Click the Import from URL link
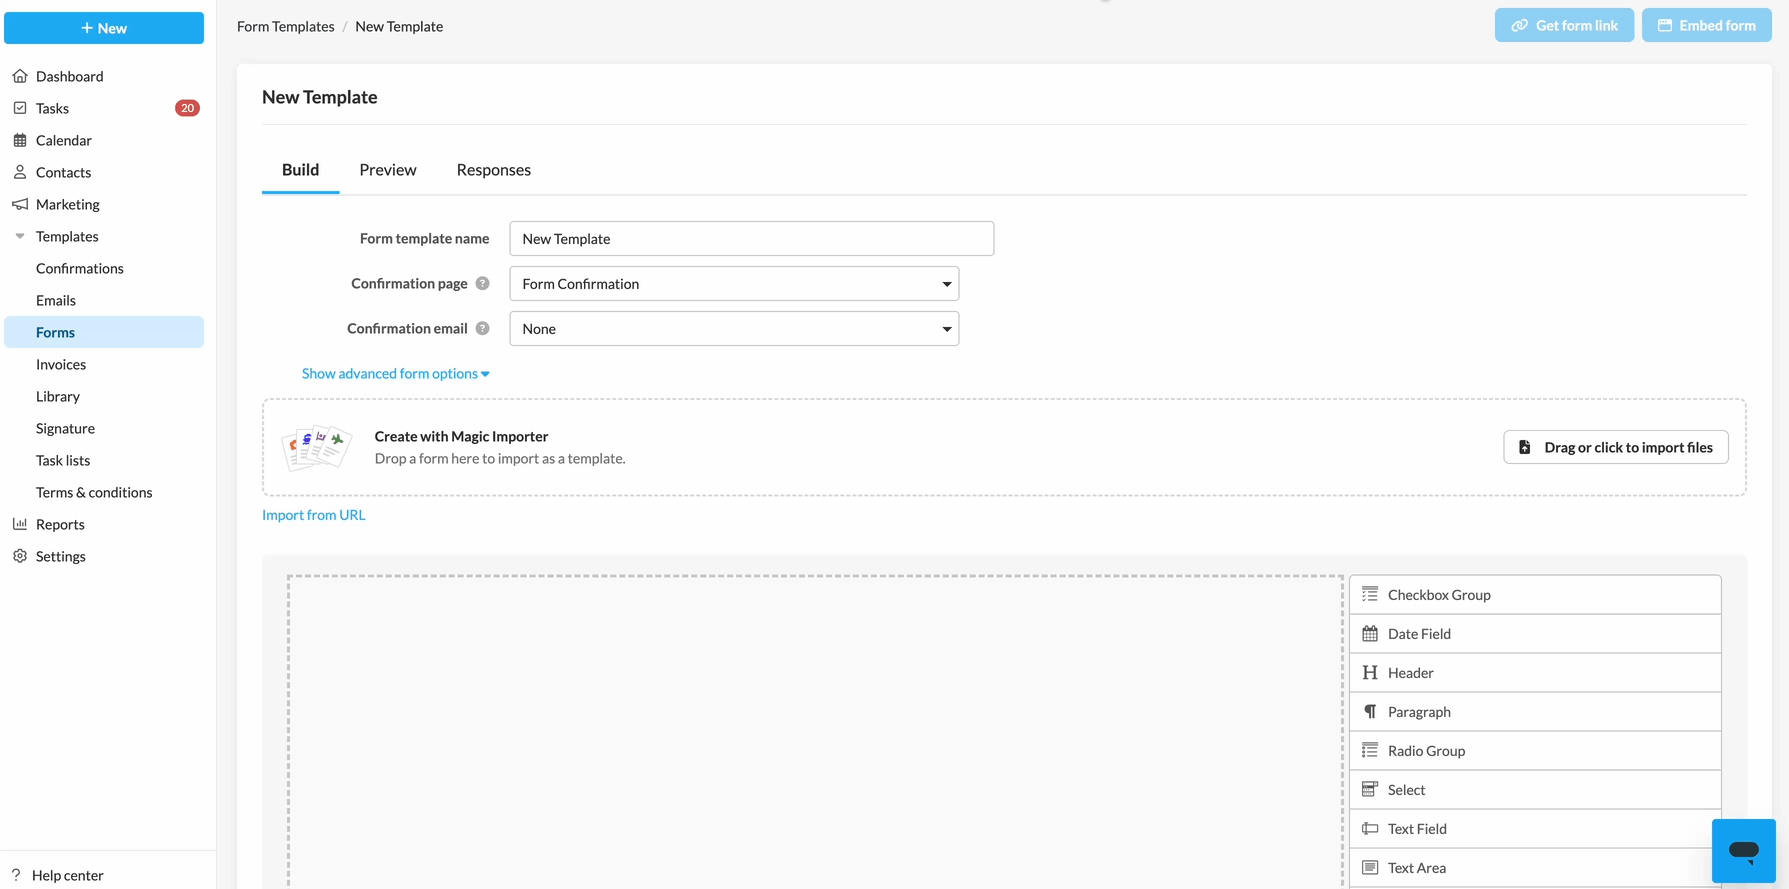 click(x=313, y=515)
